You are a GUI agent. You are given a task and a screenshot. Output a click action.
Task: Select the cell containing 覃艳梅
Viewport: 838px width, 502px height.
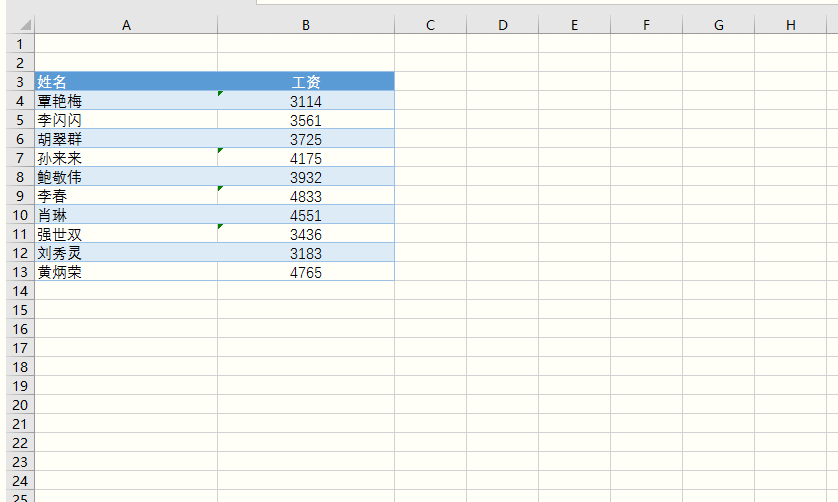[x=126, y=101]
